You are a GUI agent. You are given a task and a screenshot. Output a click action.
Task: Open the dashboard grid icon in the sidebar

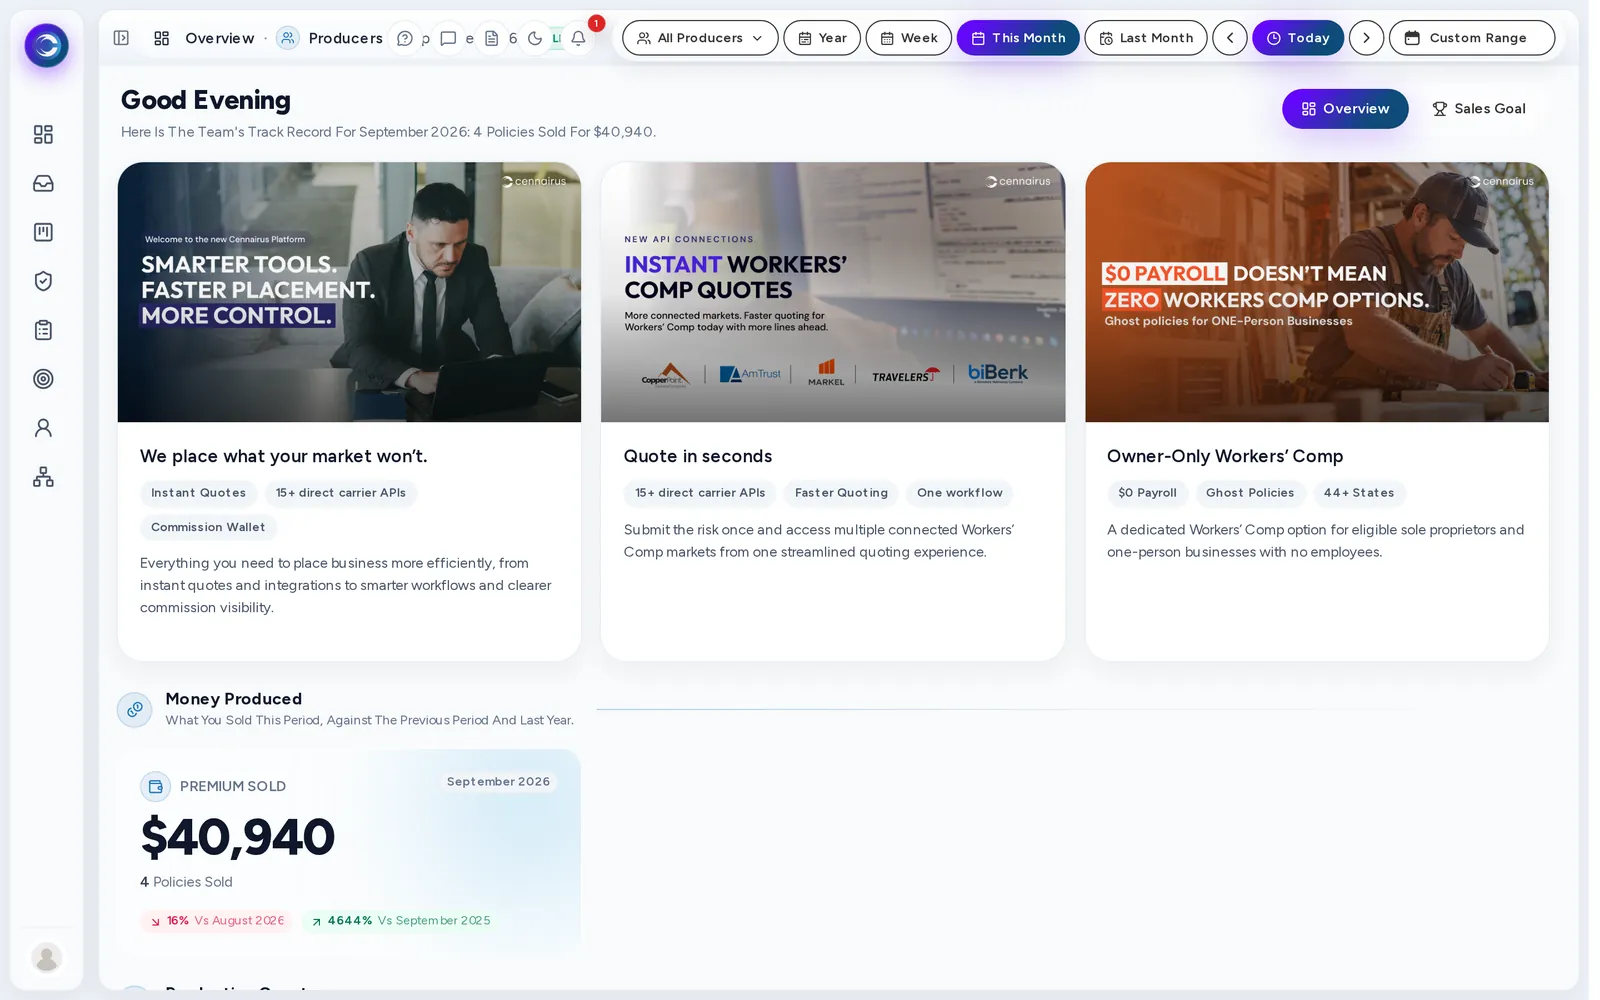pos(43,134)
